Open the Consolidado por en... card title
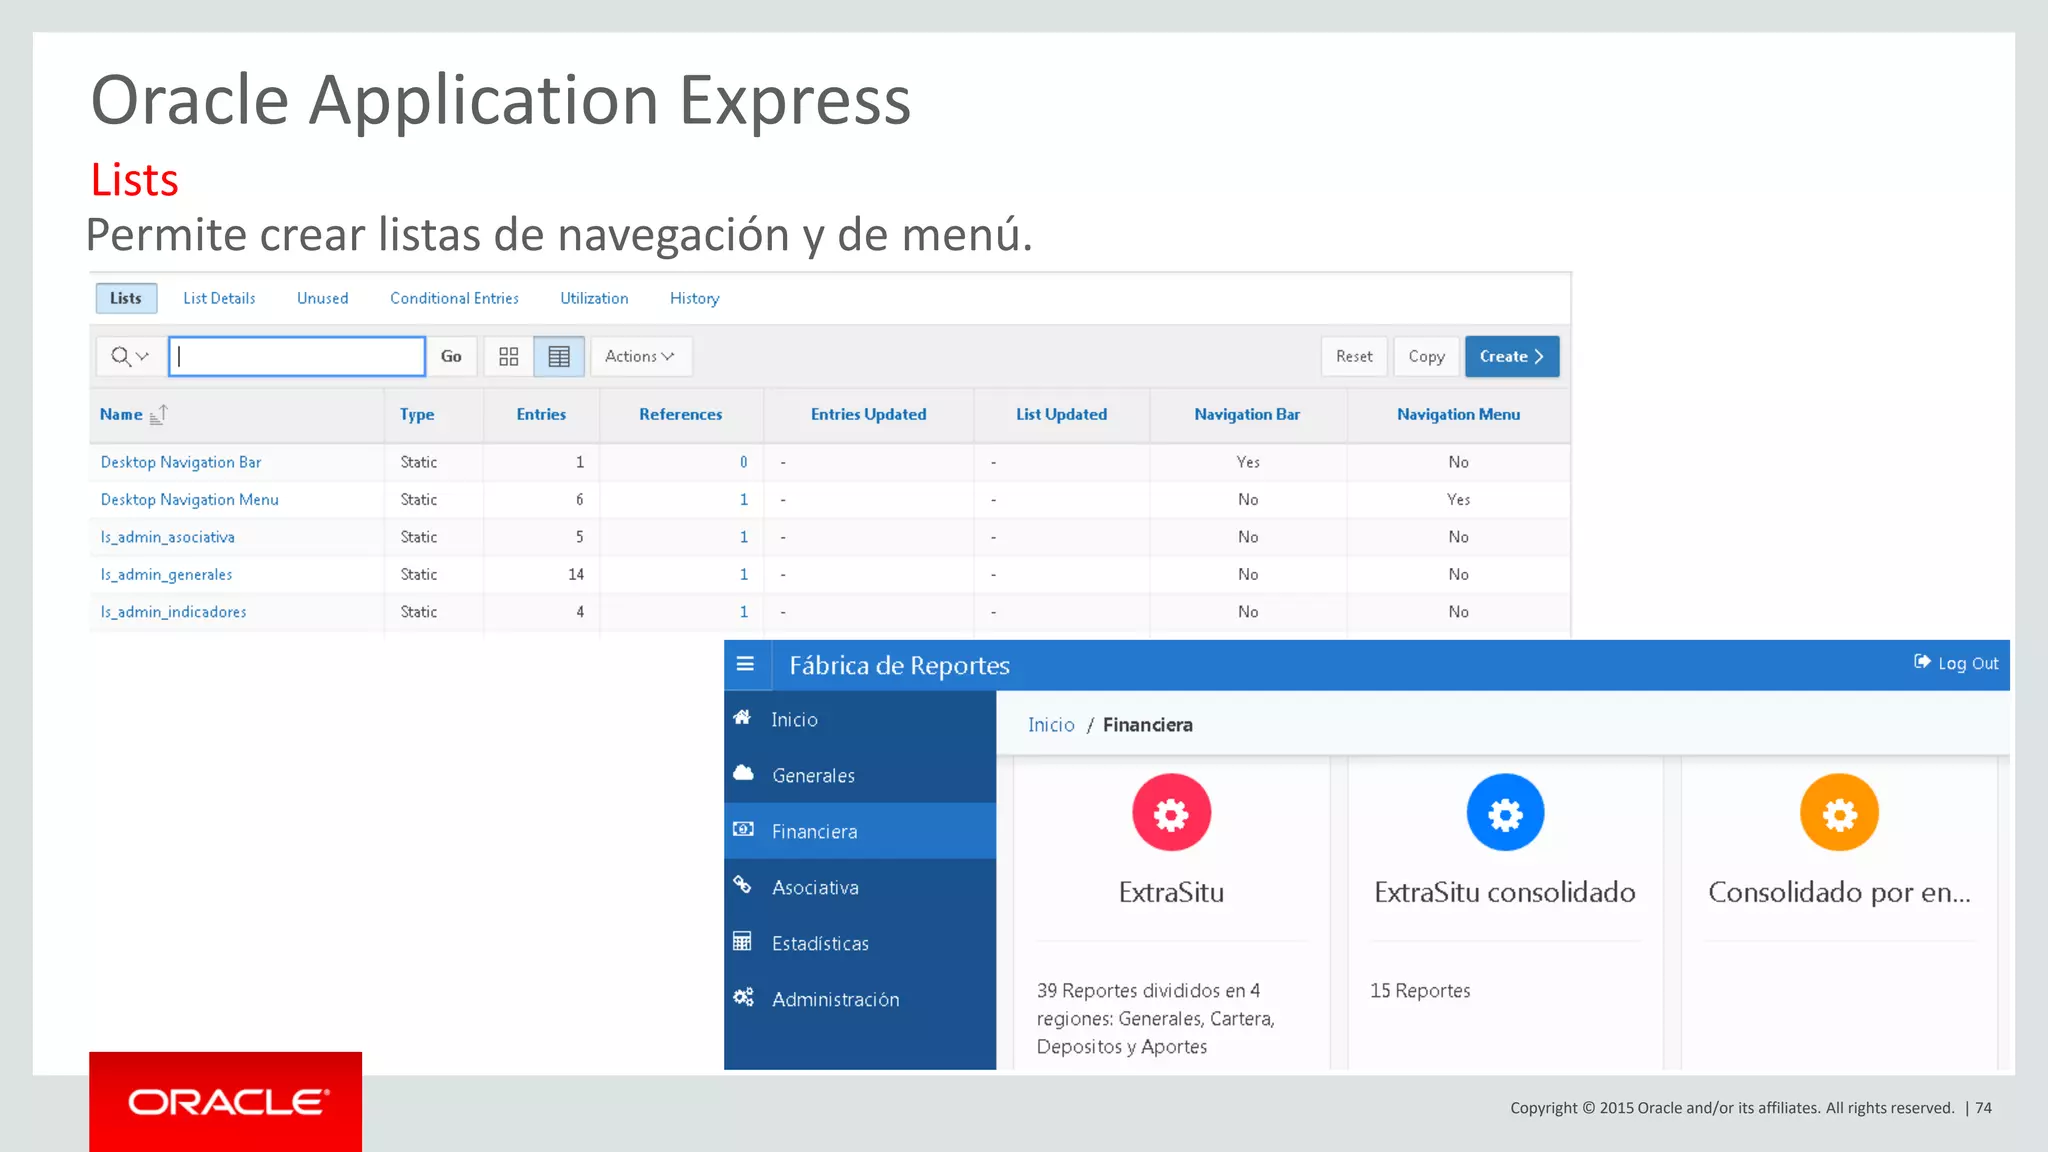Viewport: 2048px width, 1152px height. pos(1839,892)
